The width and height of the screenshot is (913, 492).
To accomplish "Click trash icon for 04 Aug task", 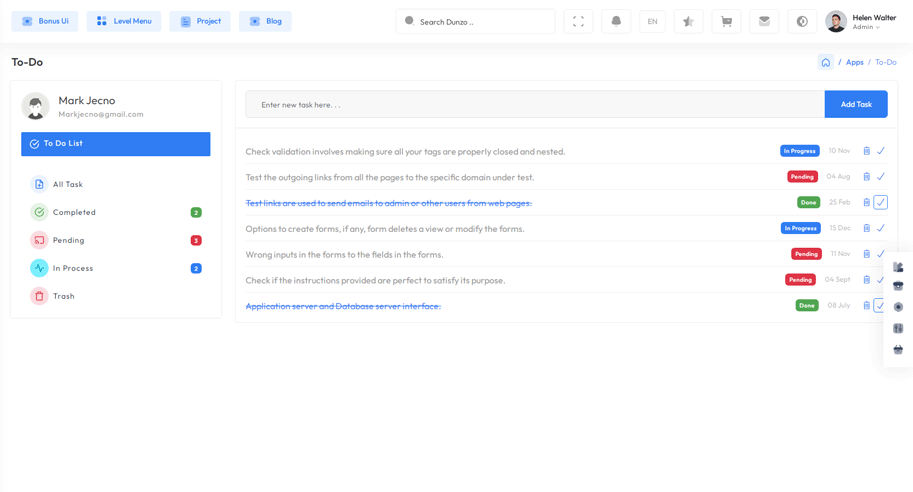I will pyautogui.click(x=866, y=177).
